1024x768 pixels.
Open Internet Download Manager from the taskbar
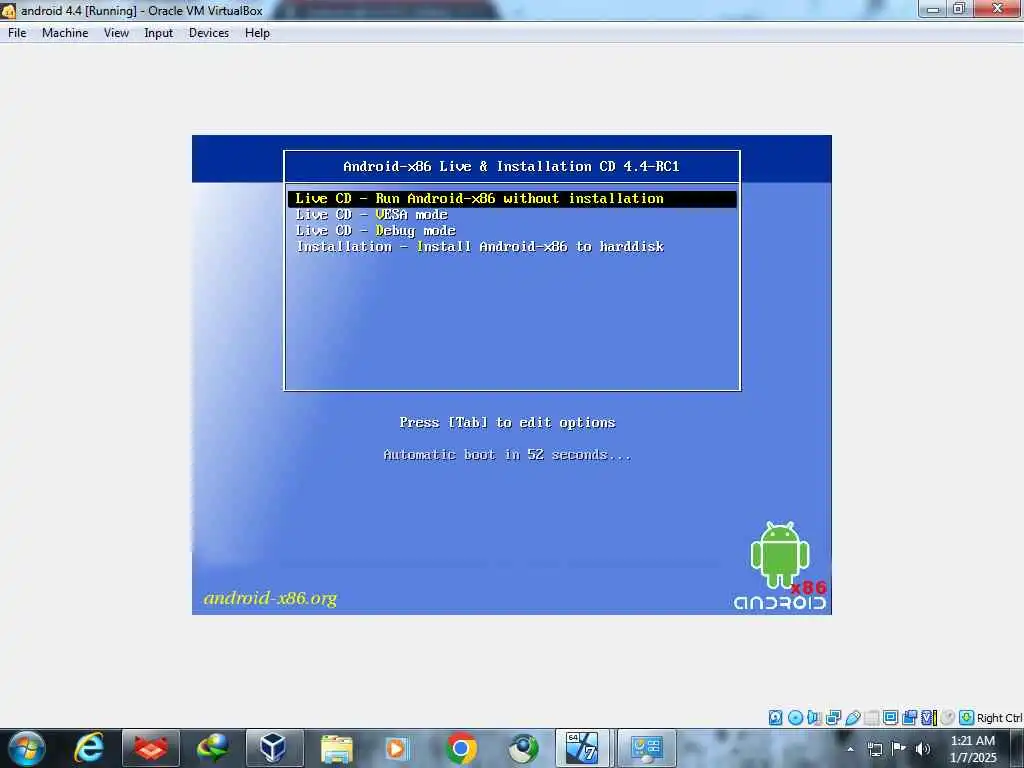pyautogui.click(x=213, y=748)
